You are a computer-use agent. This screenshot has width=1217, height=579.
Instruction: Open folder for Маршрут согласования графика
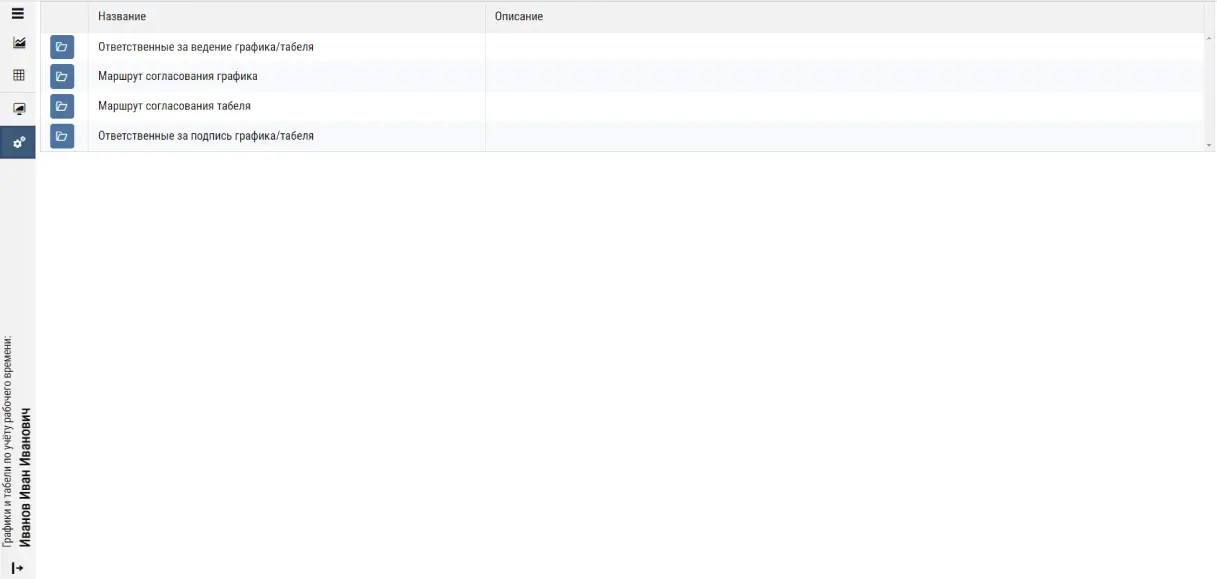tap(62, 76)
